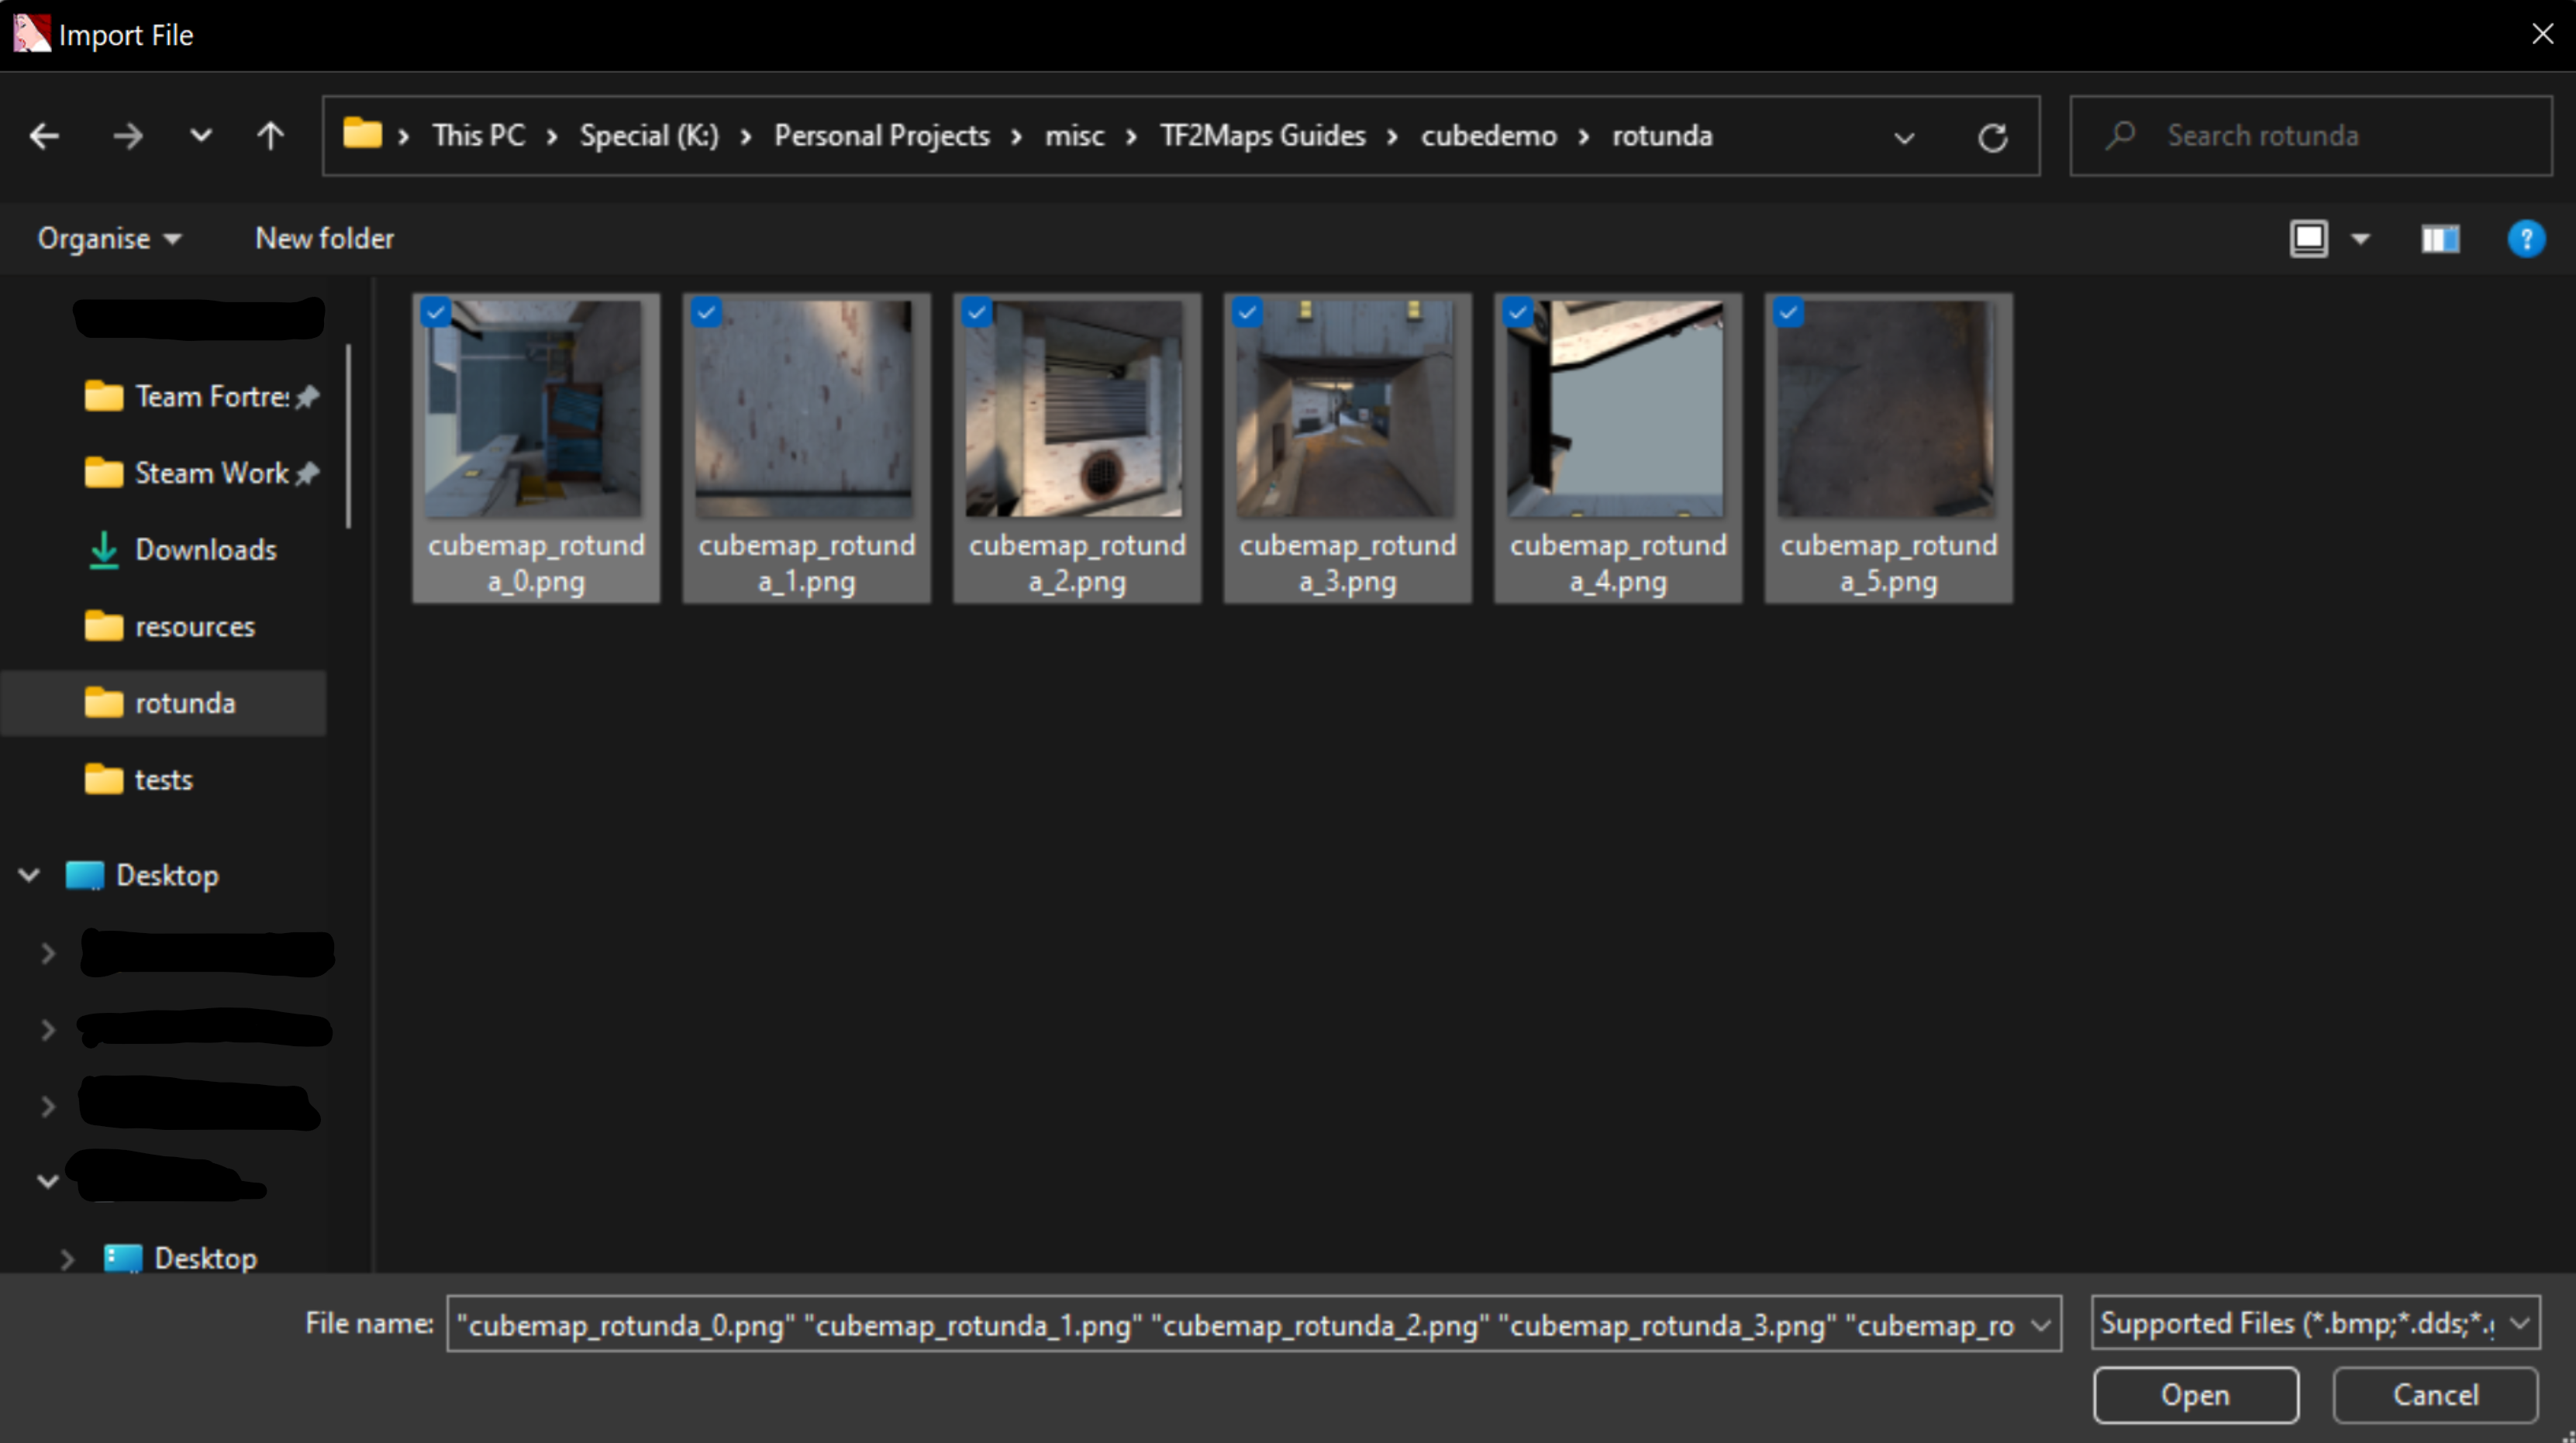Uncheck the cubemap_rotunda_3.png checkbox
The width and height of the screenshot is (2576, 1443).
point(1247,312)
